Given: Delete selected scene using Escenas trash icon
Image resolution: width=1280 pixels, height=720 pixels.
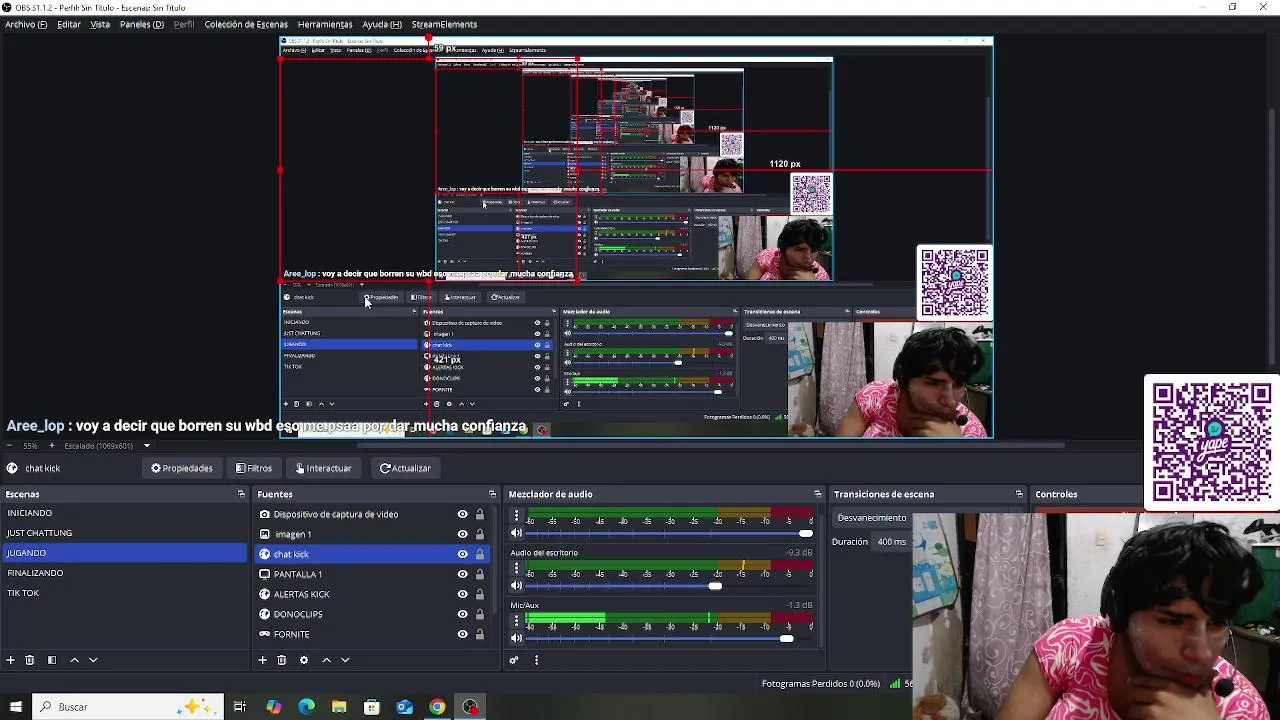Looking at the screenshot, I should coord(30,660).
